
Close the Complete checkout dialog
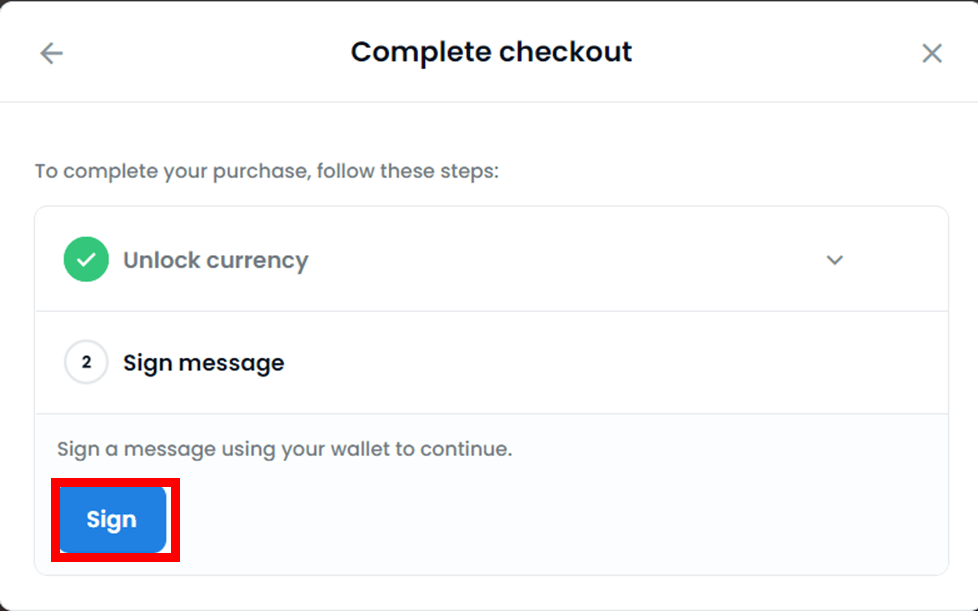[x=932, y=53]
